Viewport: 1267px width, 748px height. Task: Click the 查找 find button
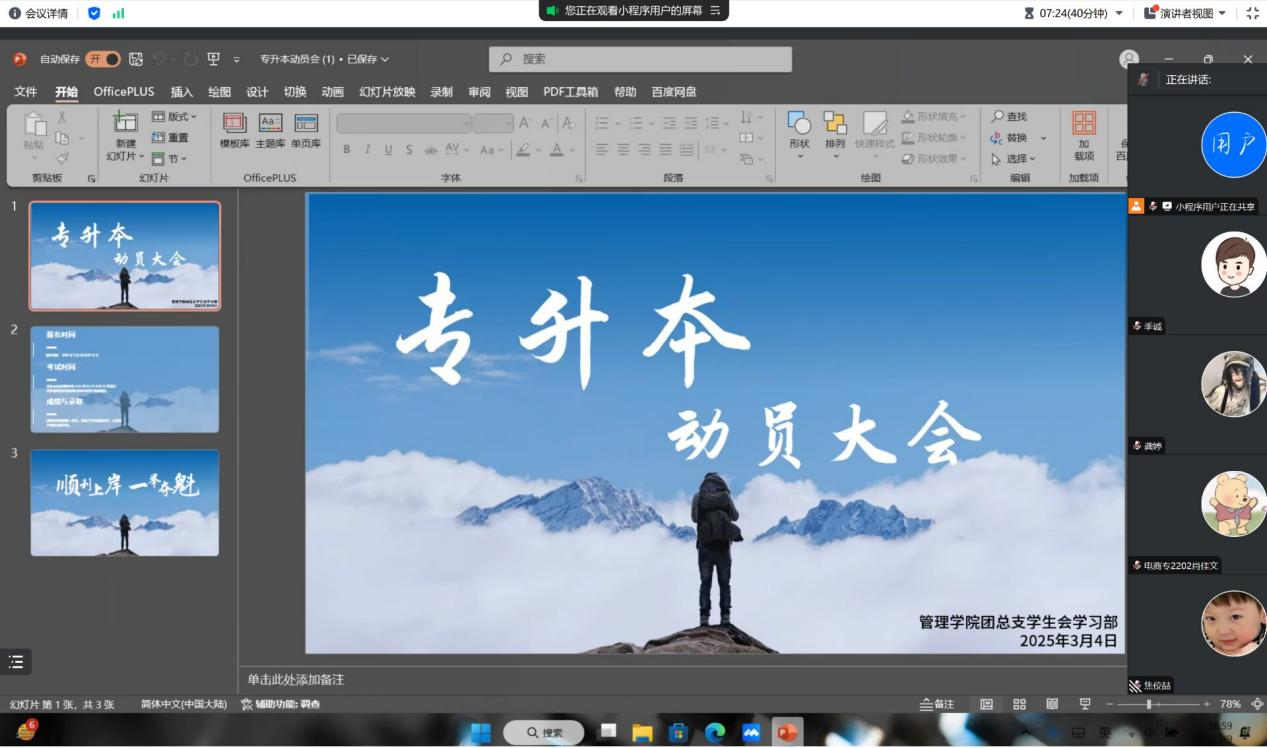(1009, 117)
